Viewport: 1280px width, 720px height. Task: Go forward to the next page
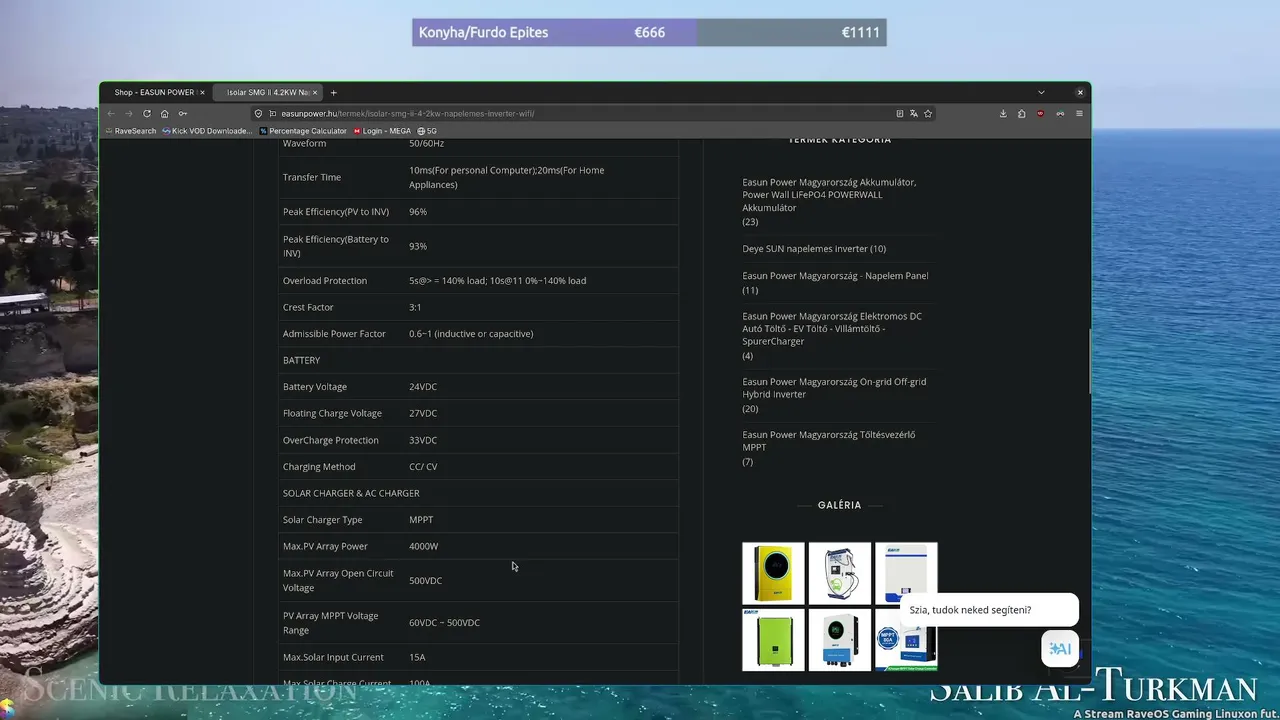128,114
